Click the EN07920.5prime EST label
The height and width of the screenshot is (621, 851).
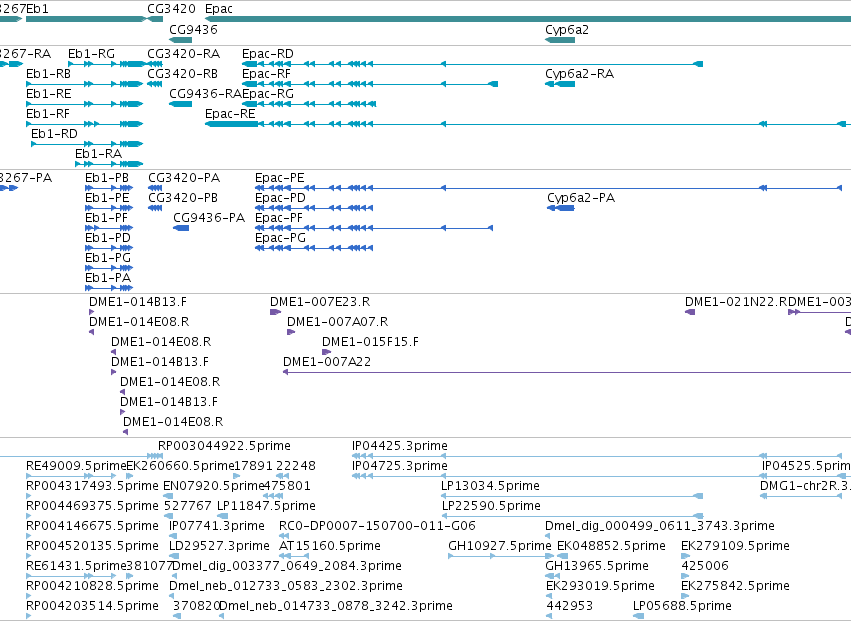click(x=213, y=486)
